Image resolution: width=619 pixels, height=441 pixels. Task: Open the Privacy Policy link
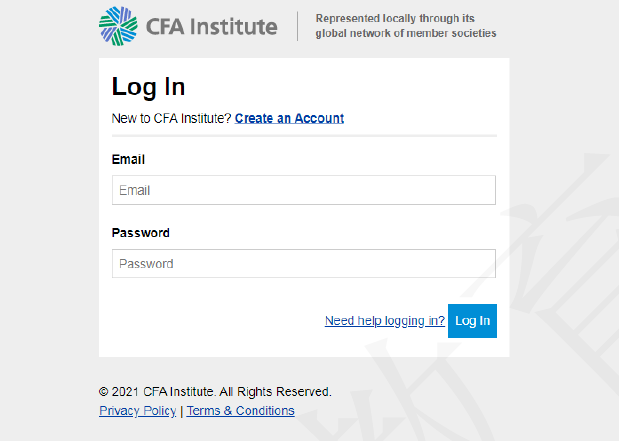(138, 411)
